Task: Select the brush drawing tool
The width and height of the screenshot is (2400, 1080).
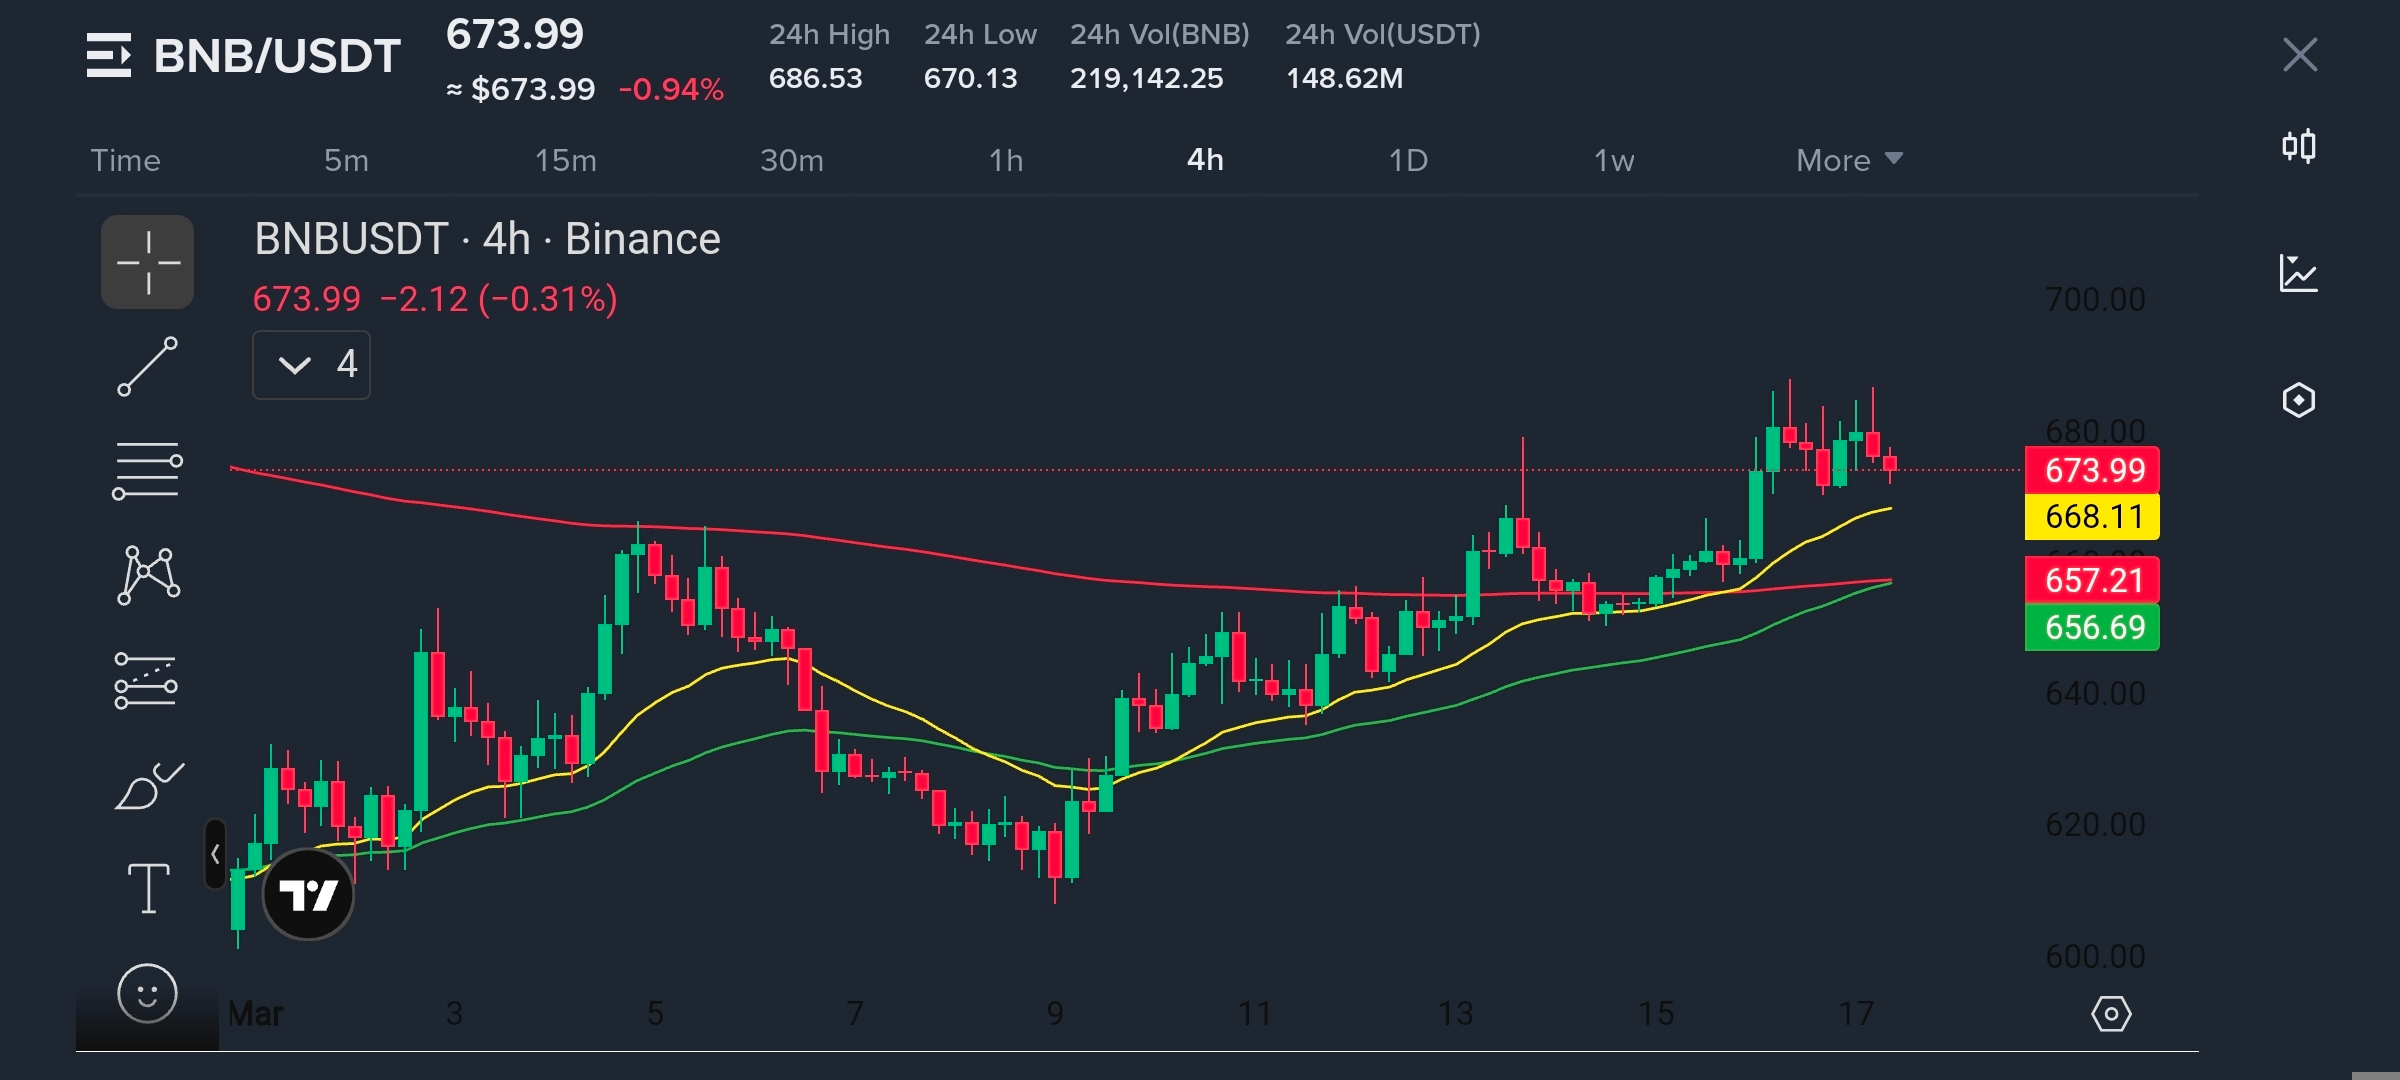Action: pyautogui.click(x=148, y=786)
